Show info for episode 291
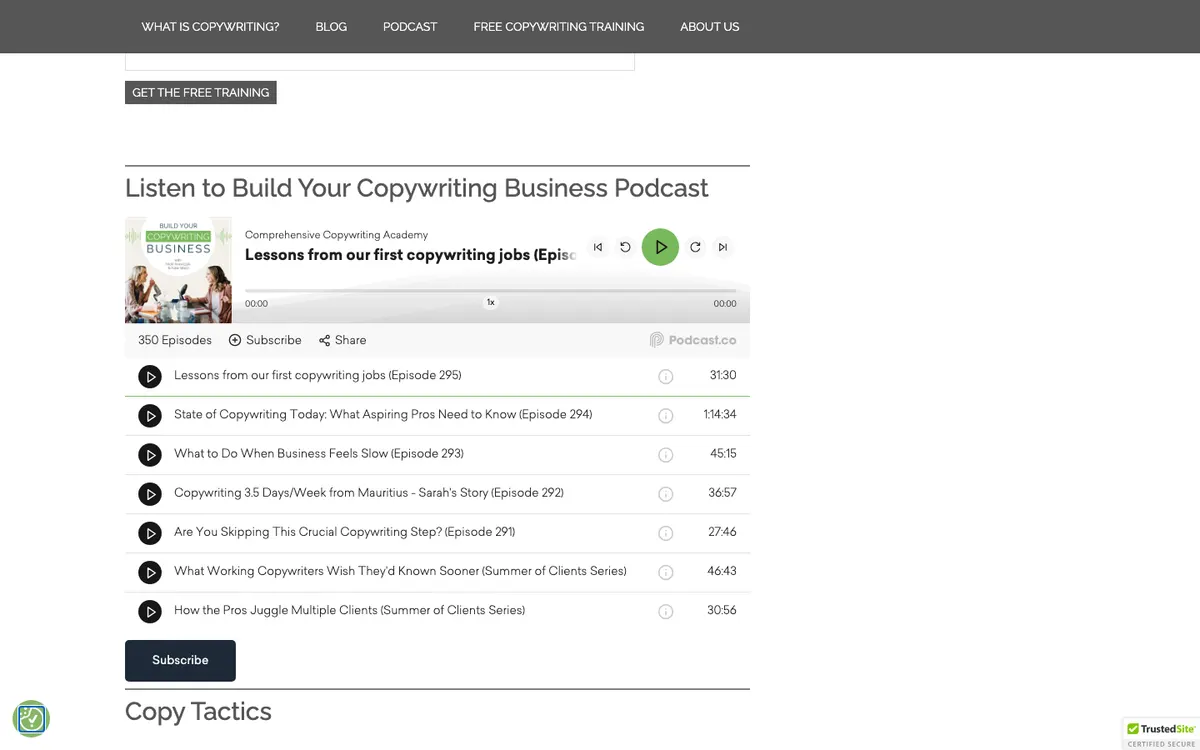The height and width of the screenshot is (750, 1200). (666, 533)
